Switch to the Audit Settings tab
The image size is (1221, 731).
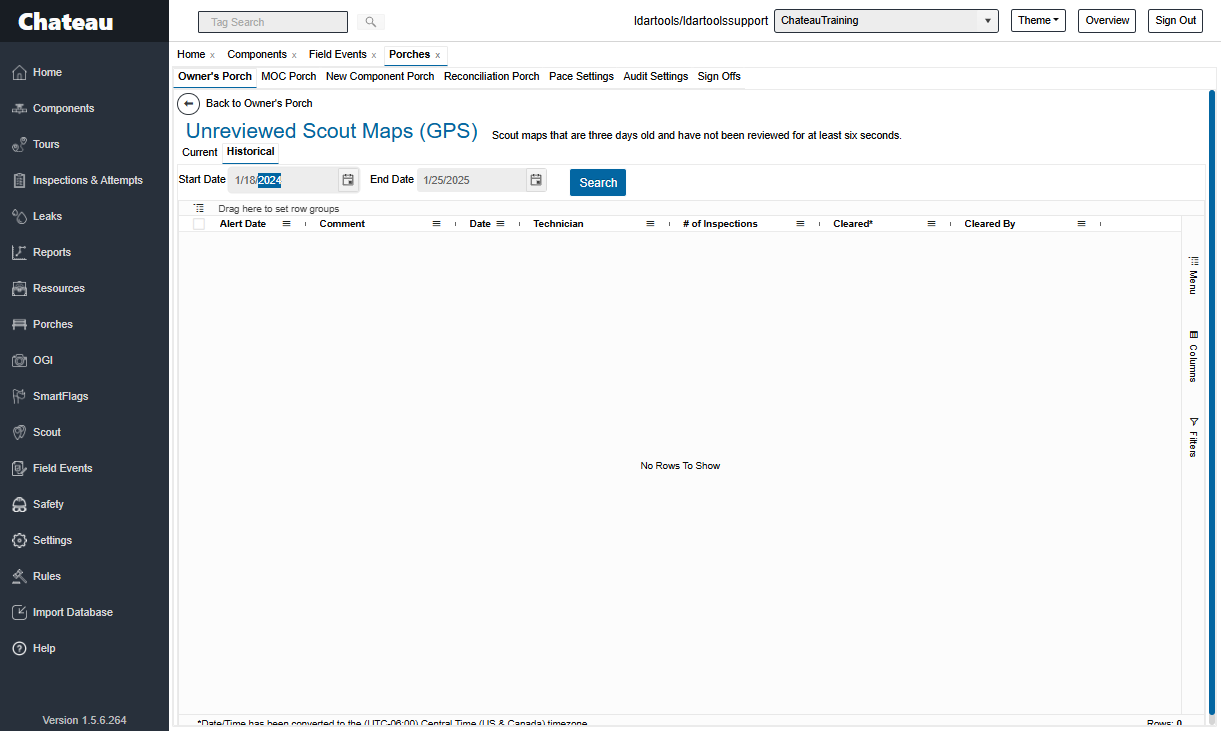656,76
